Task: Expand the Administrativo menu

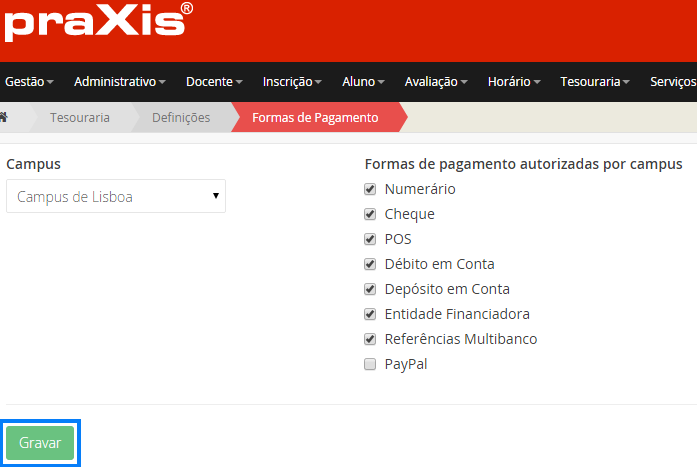Action: [x=119, y=81]
